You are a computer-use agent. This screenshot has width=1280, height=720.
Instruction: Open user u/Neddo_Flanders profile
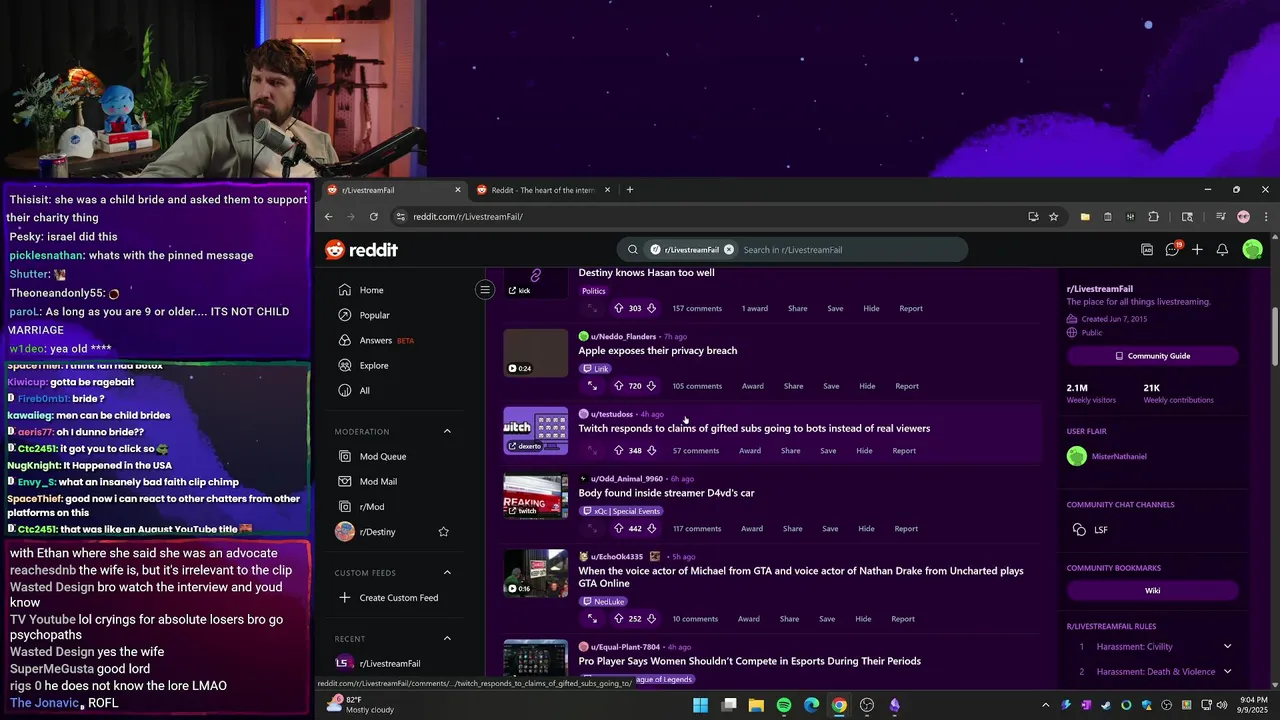[x=623, y=337]
